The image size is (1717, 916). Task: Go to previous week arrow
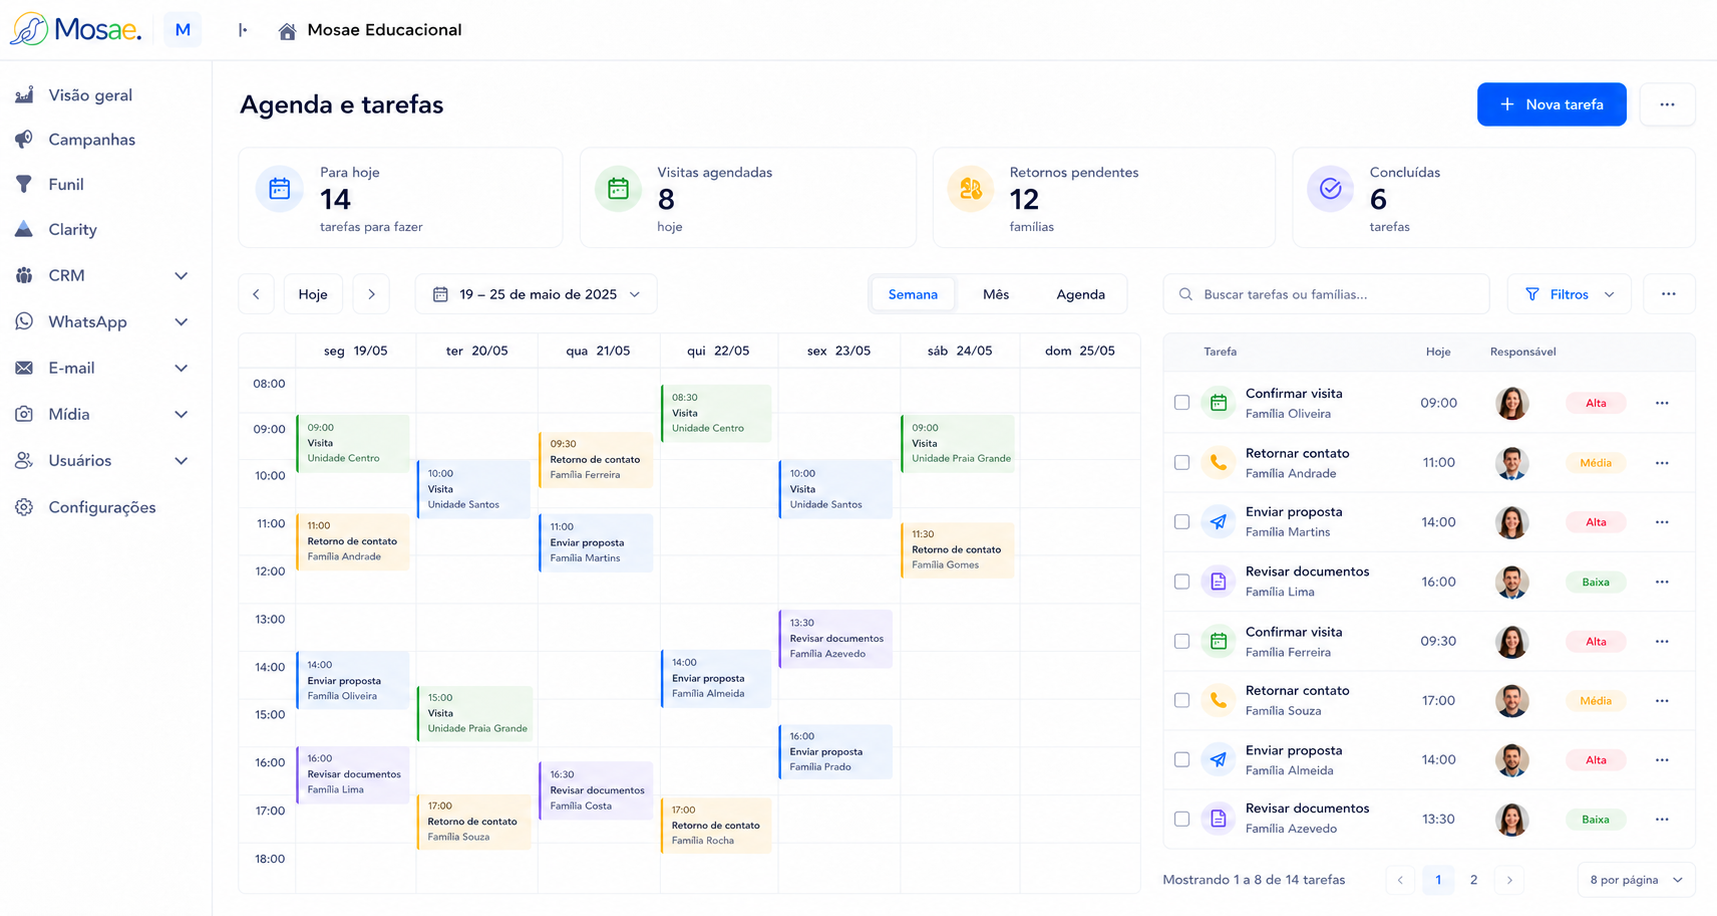[256, 294]
